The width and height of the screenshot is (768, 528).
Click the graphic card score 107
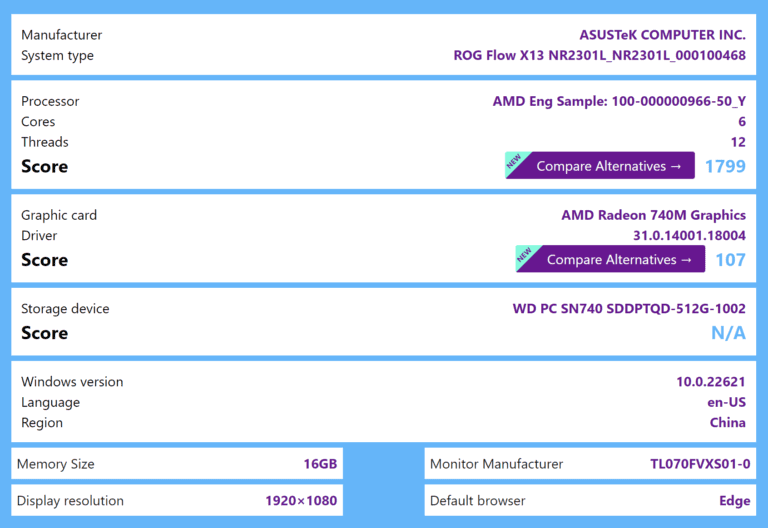point(730,260)
